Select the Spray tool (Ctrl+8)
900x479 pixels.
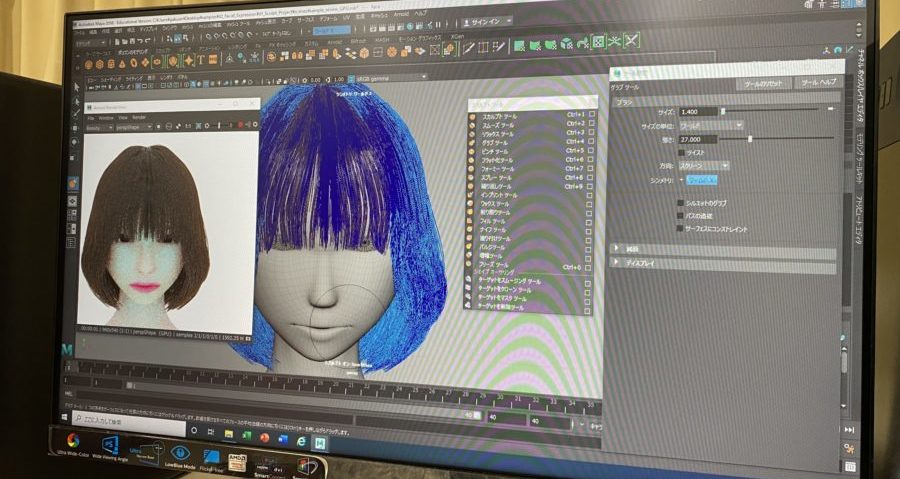[x=497, y=178]
